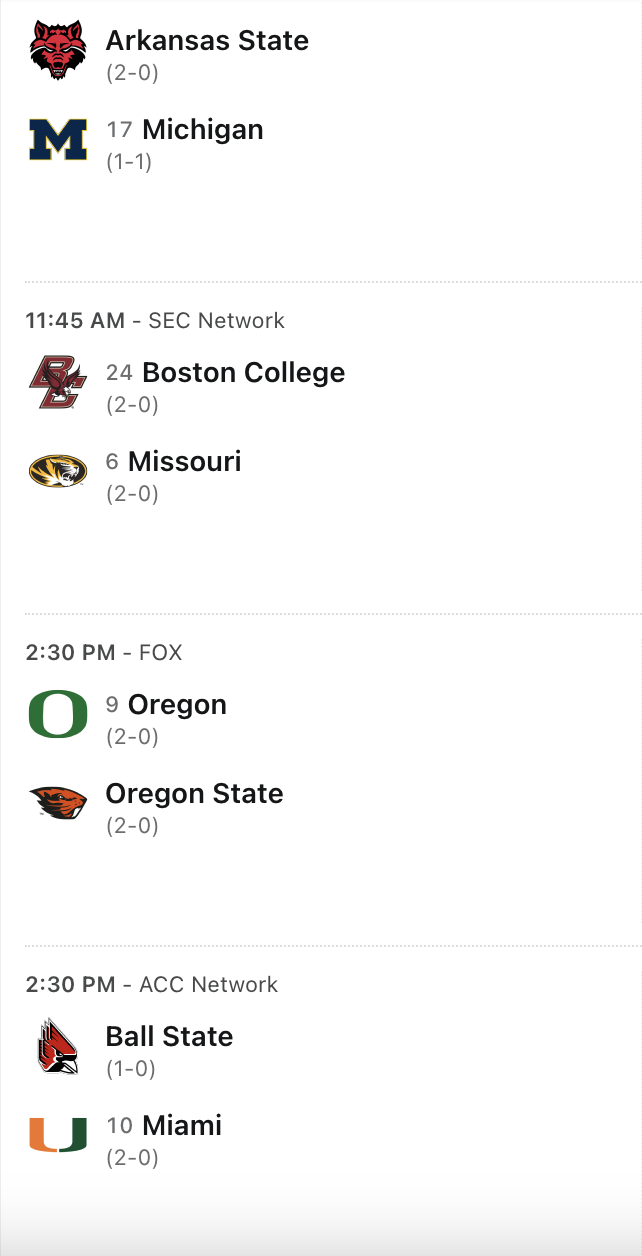
Task: Click the Boston College Eagles logo
Action: click(58, 383)
